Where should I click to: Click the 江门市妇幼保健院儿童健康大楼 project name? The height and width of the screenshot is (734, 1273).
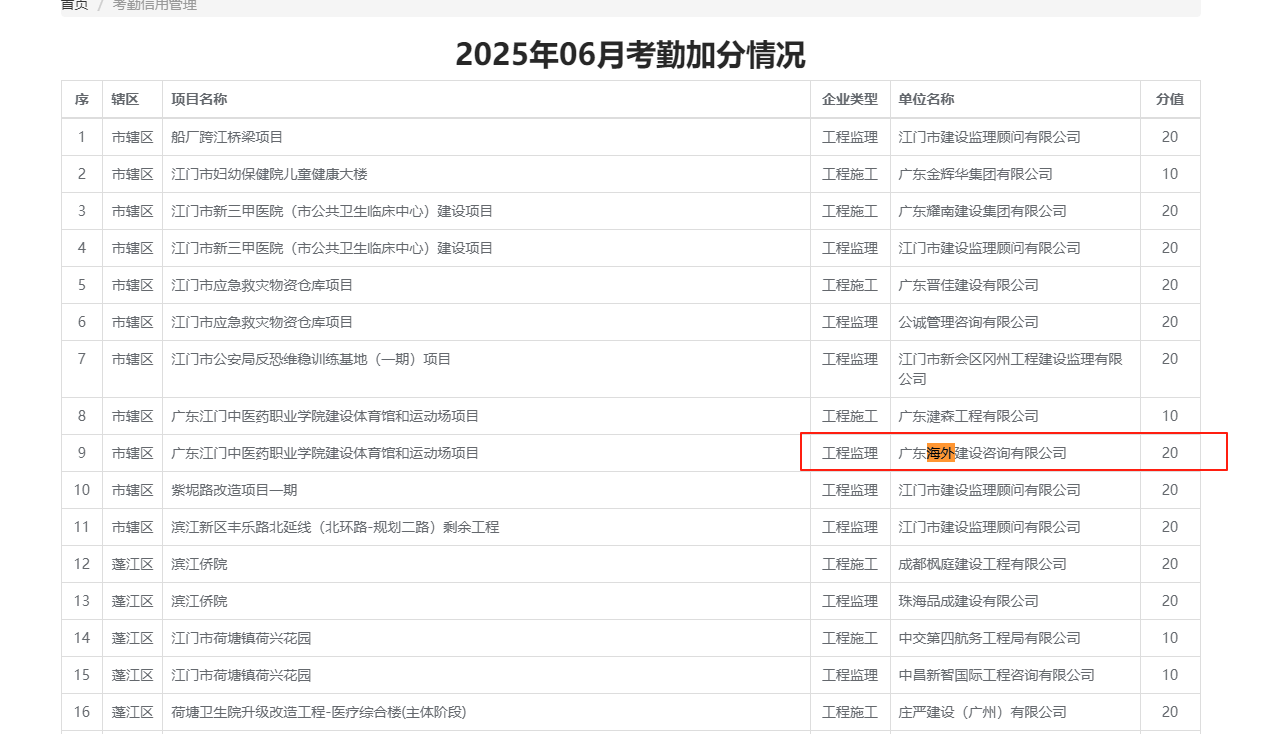[270, 174]
